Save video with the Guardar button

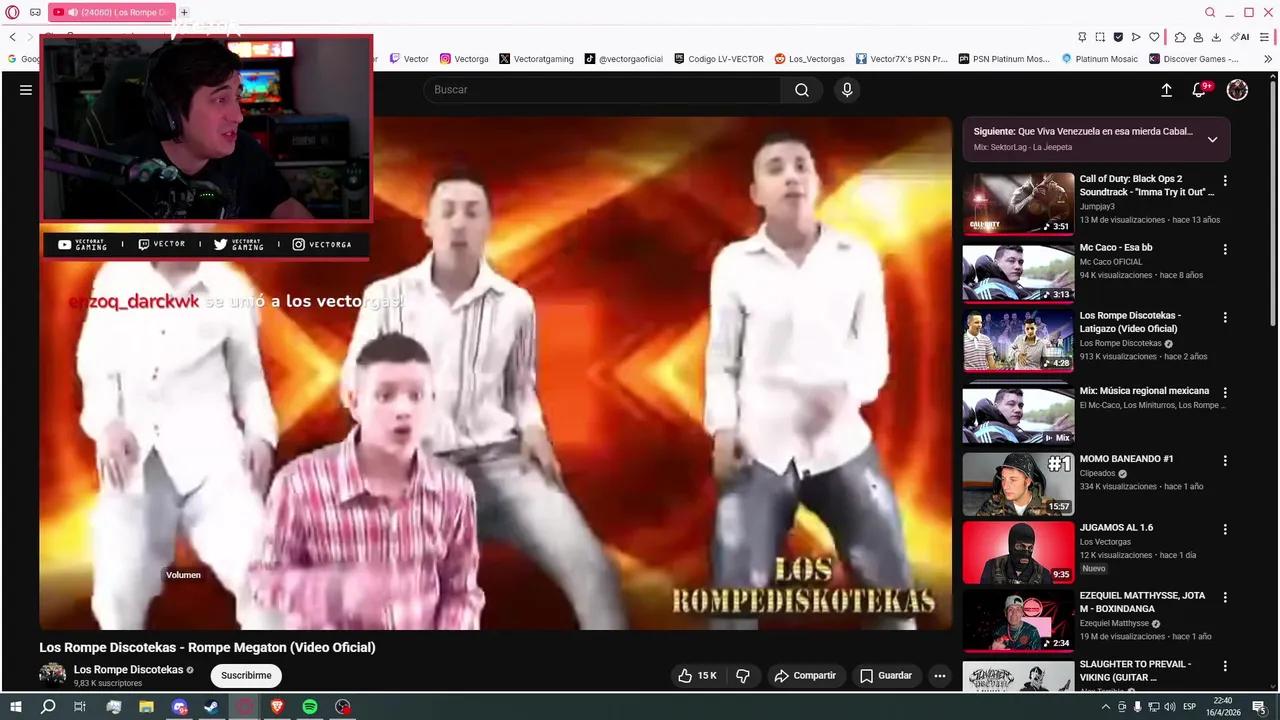[x=886, y=676]
